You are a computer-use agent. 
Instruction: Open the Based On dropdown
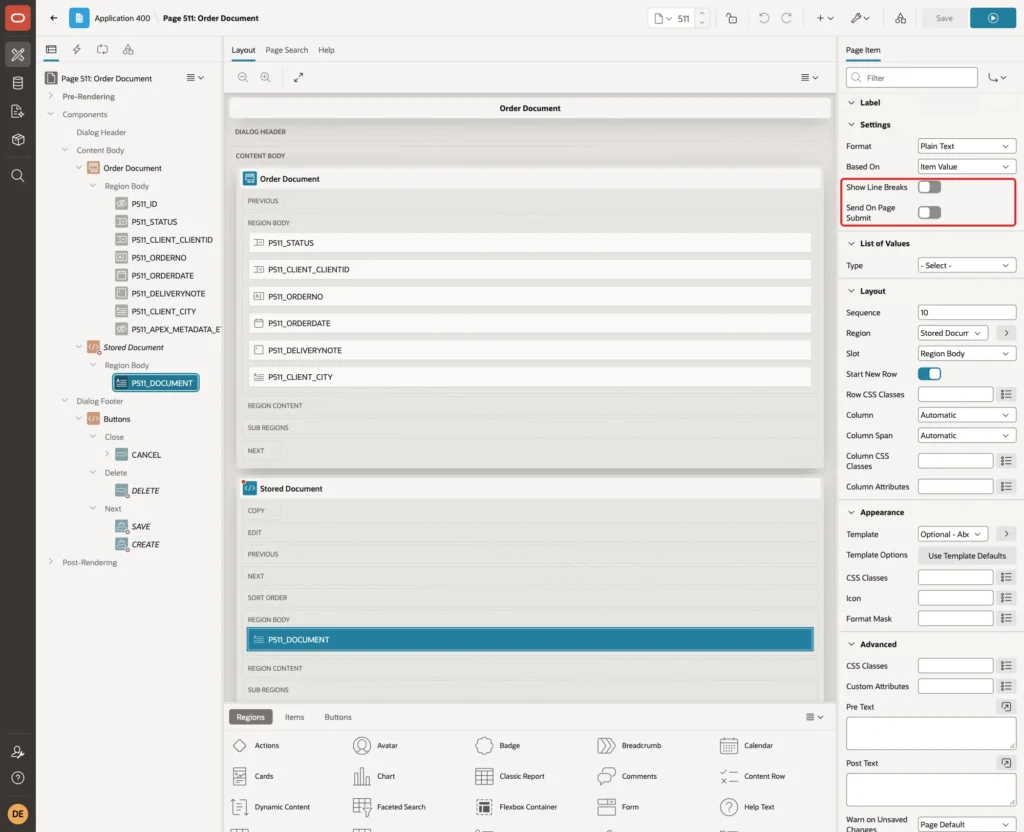(x=967, y=167)
